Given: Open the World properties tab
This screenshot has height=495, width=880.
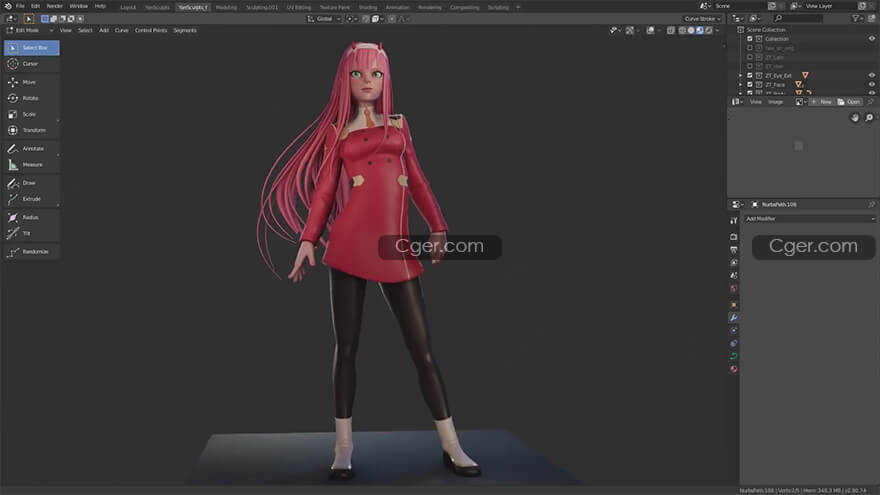Looking at the screenshot, I should (x=734, y=288).
